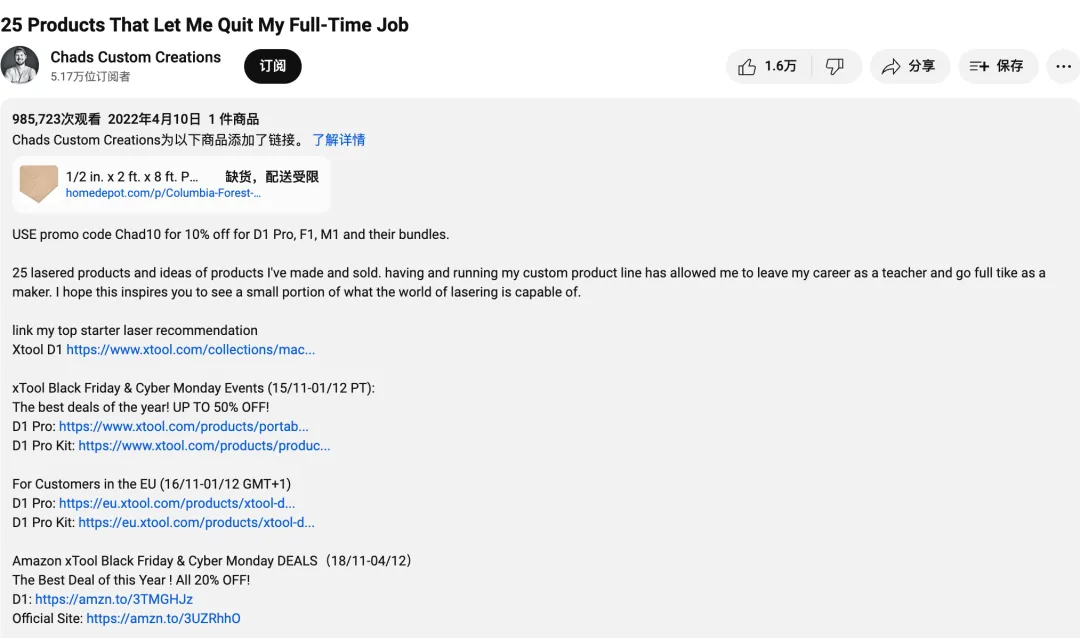Dislike the video with thumbs-down icon
The image size is (1080, 638).
click(835, 66)
